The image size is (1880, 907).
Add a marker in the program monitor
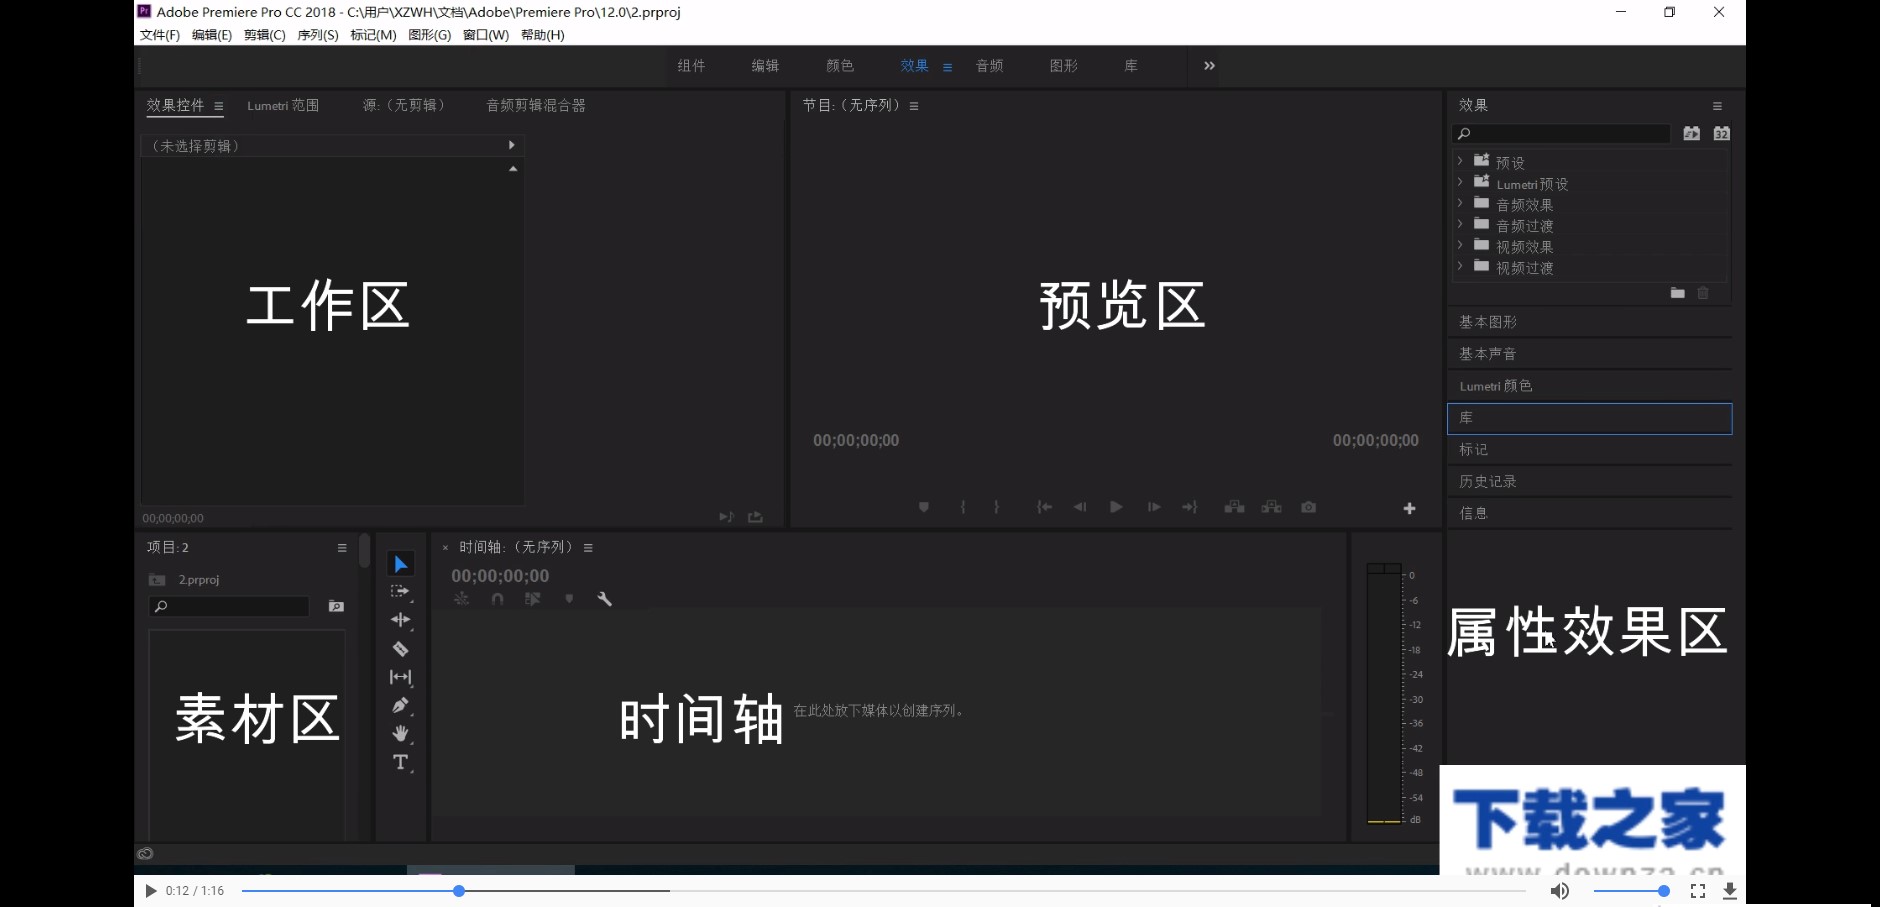[923, 507]
